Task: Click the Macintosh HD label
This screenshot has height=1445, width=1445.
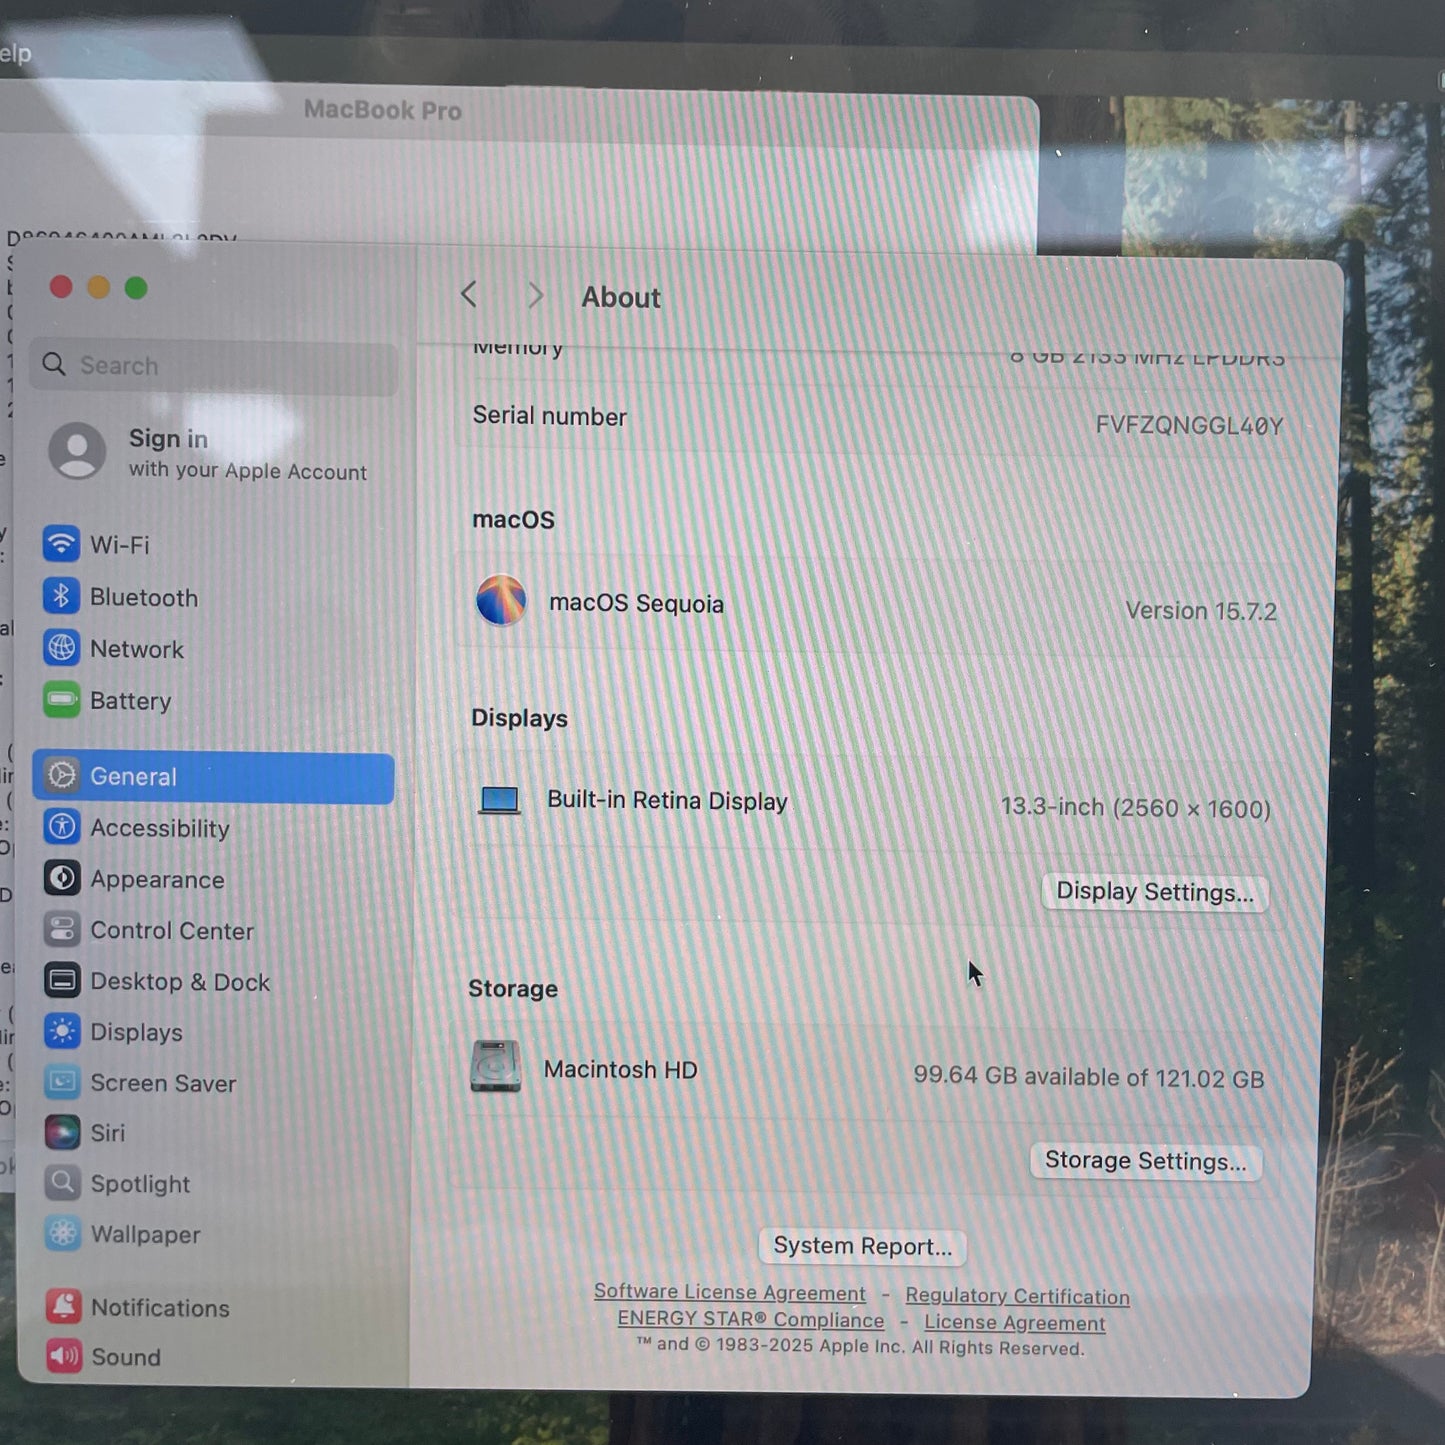Action: (620, 1069)
